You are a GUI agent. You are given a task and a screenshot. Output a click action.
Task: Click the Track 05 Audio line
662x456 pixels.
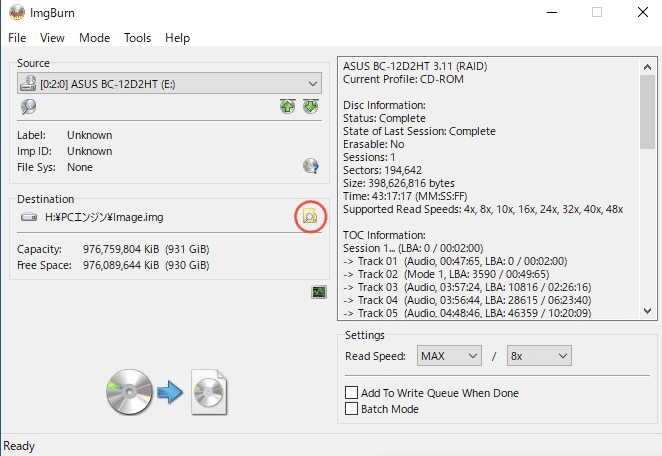click(x=467, y=313)
